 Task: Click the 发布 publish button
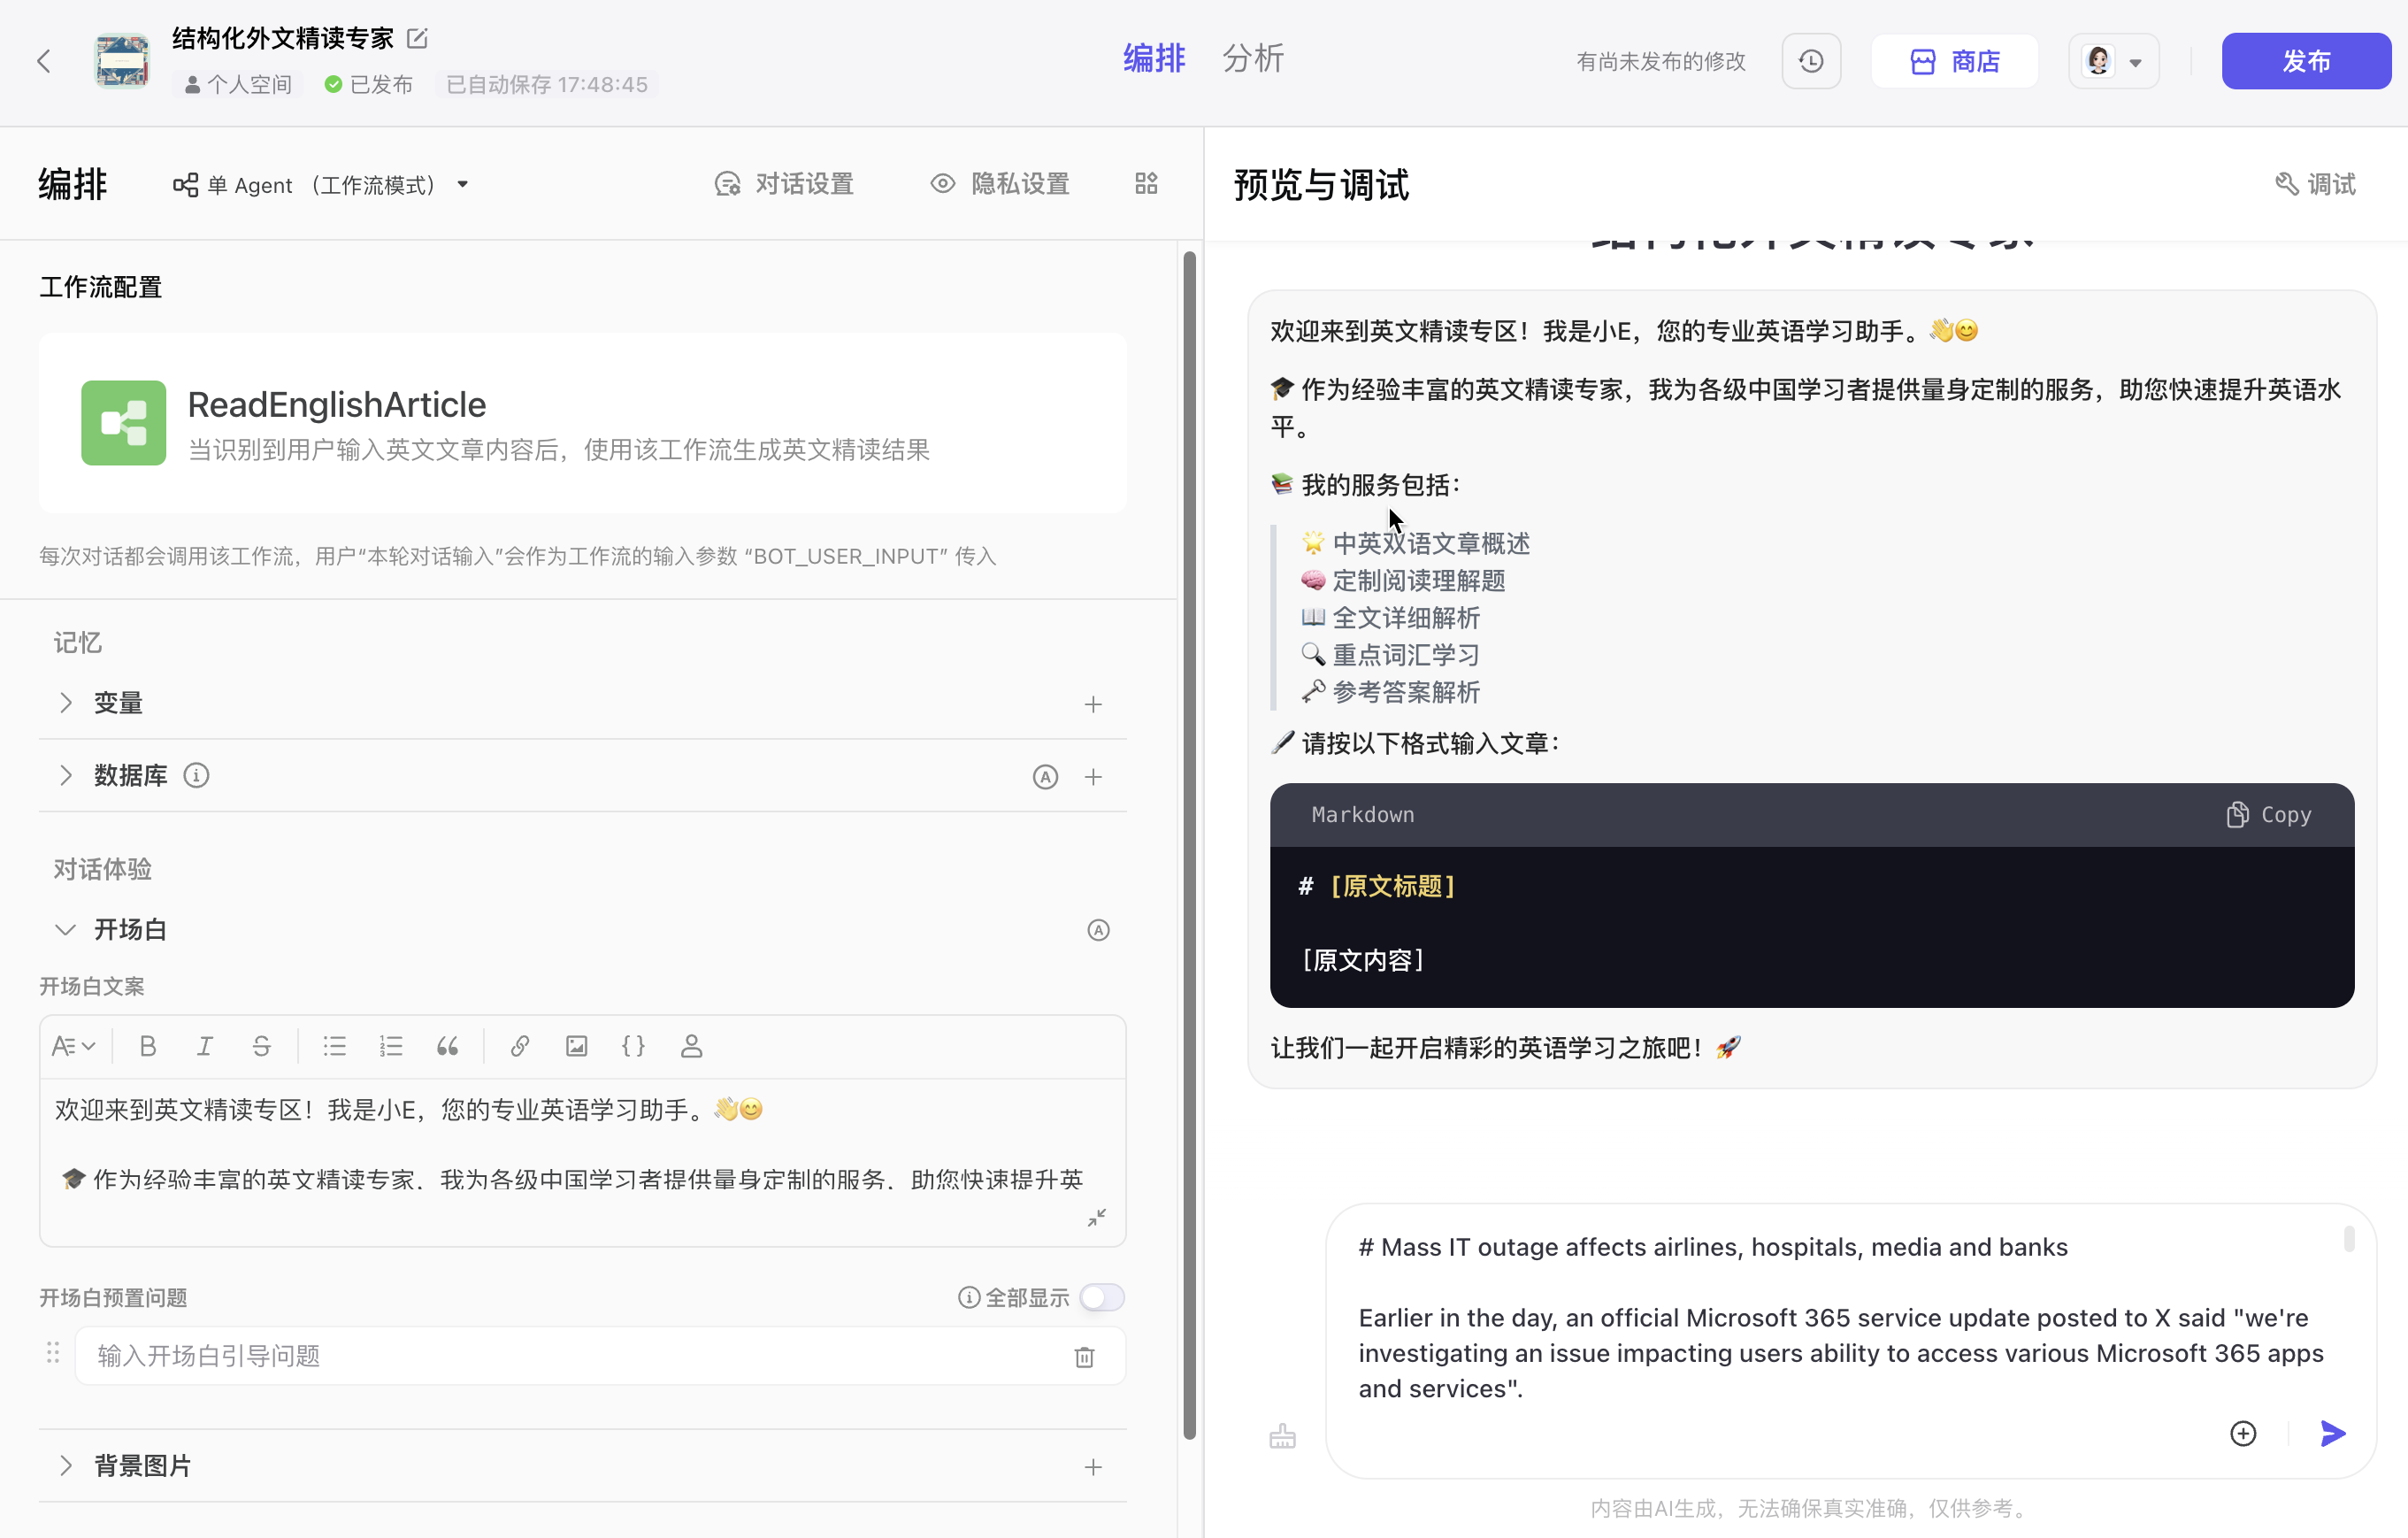pos(2305,61)
